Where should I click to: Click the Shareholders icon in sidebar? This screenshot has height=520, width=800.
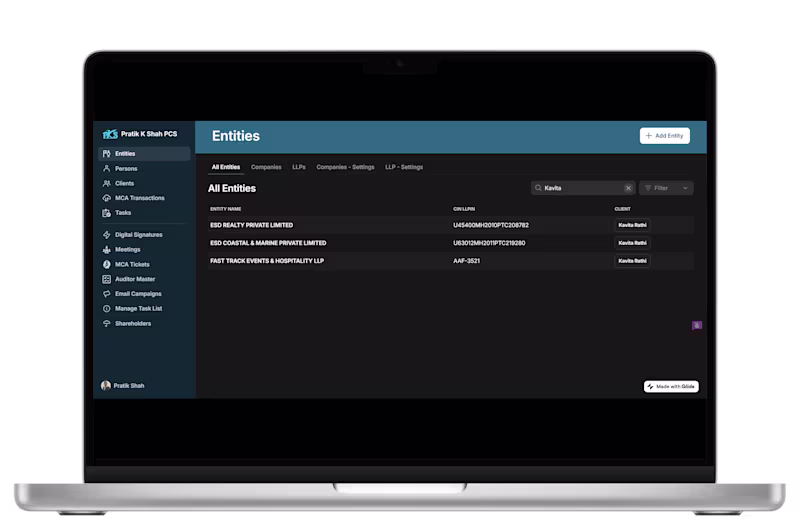point(107,324)
